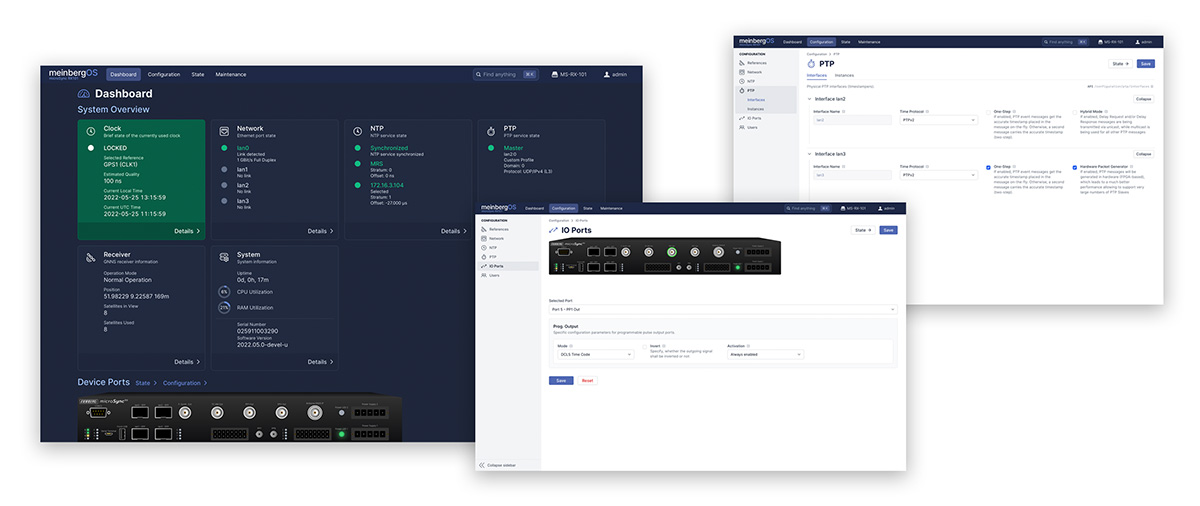
Task: Disable Hardware Packet Generator checkbox
Action: pyautogui.click(x=1074, y=167)
